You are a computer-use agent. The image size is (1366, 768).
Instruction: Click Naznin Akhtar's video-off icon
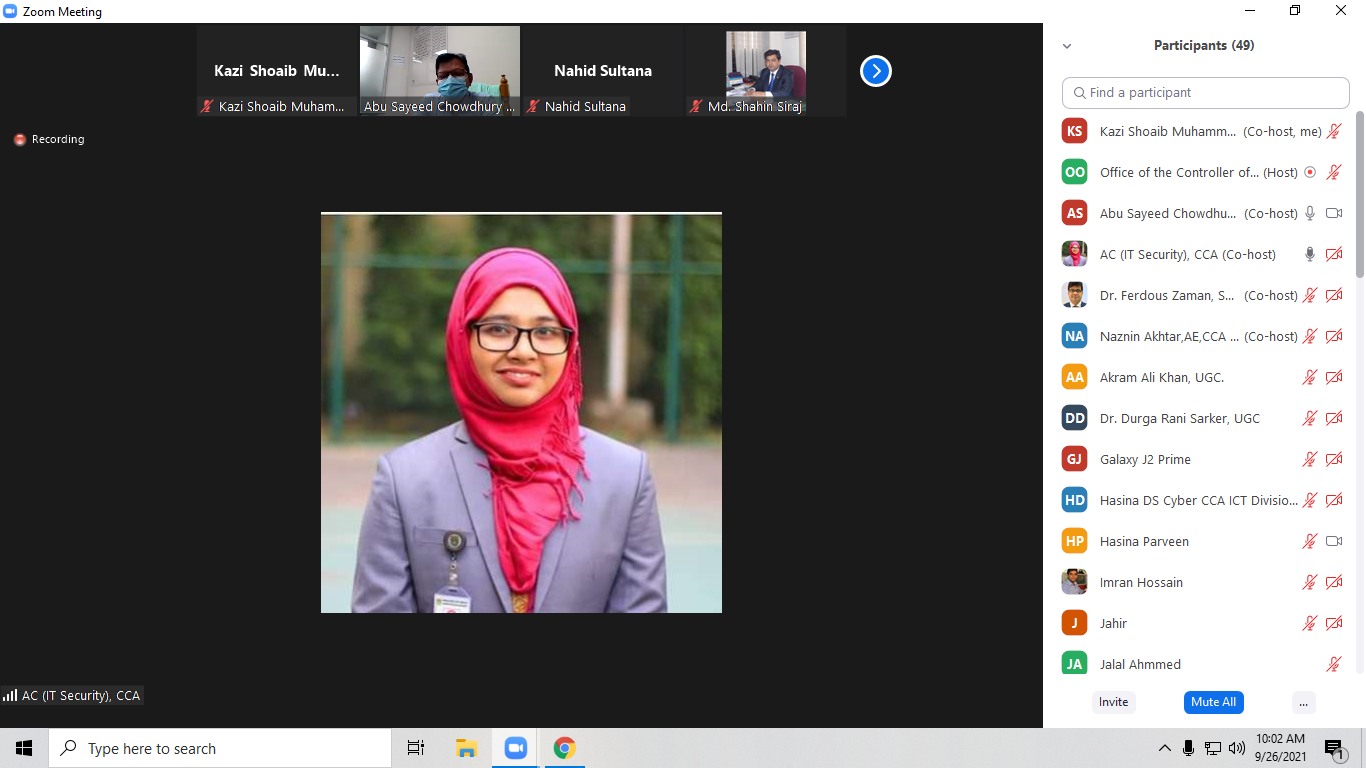(1333, 336)
